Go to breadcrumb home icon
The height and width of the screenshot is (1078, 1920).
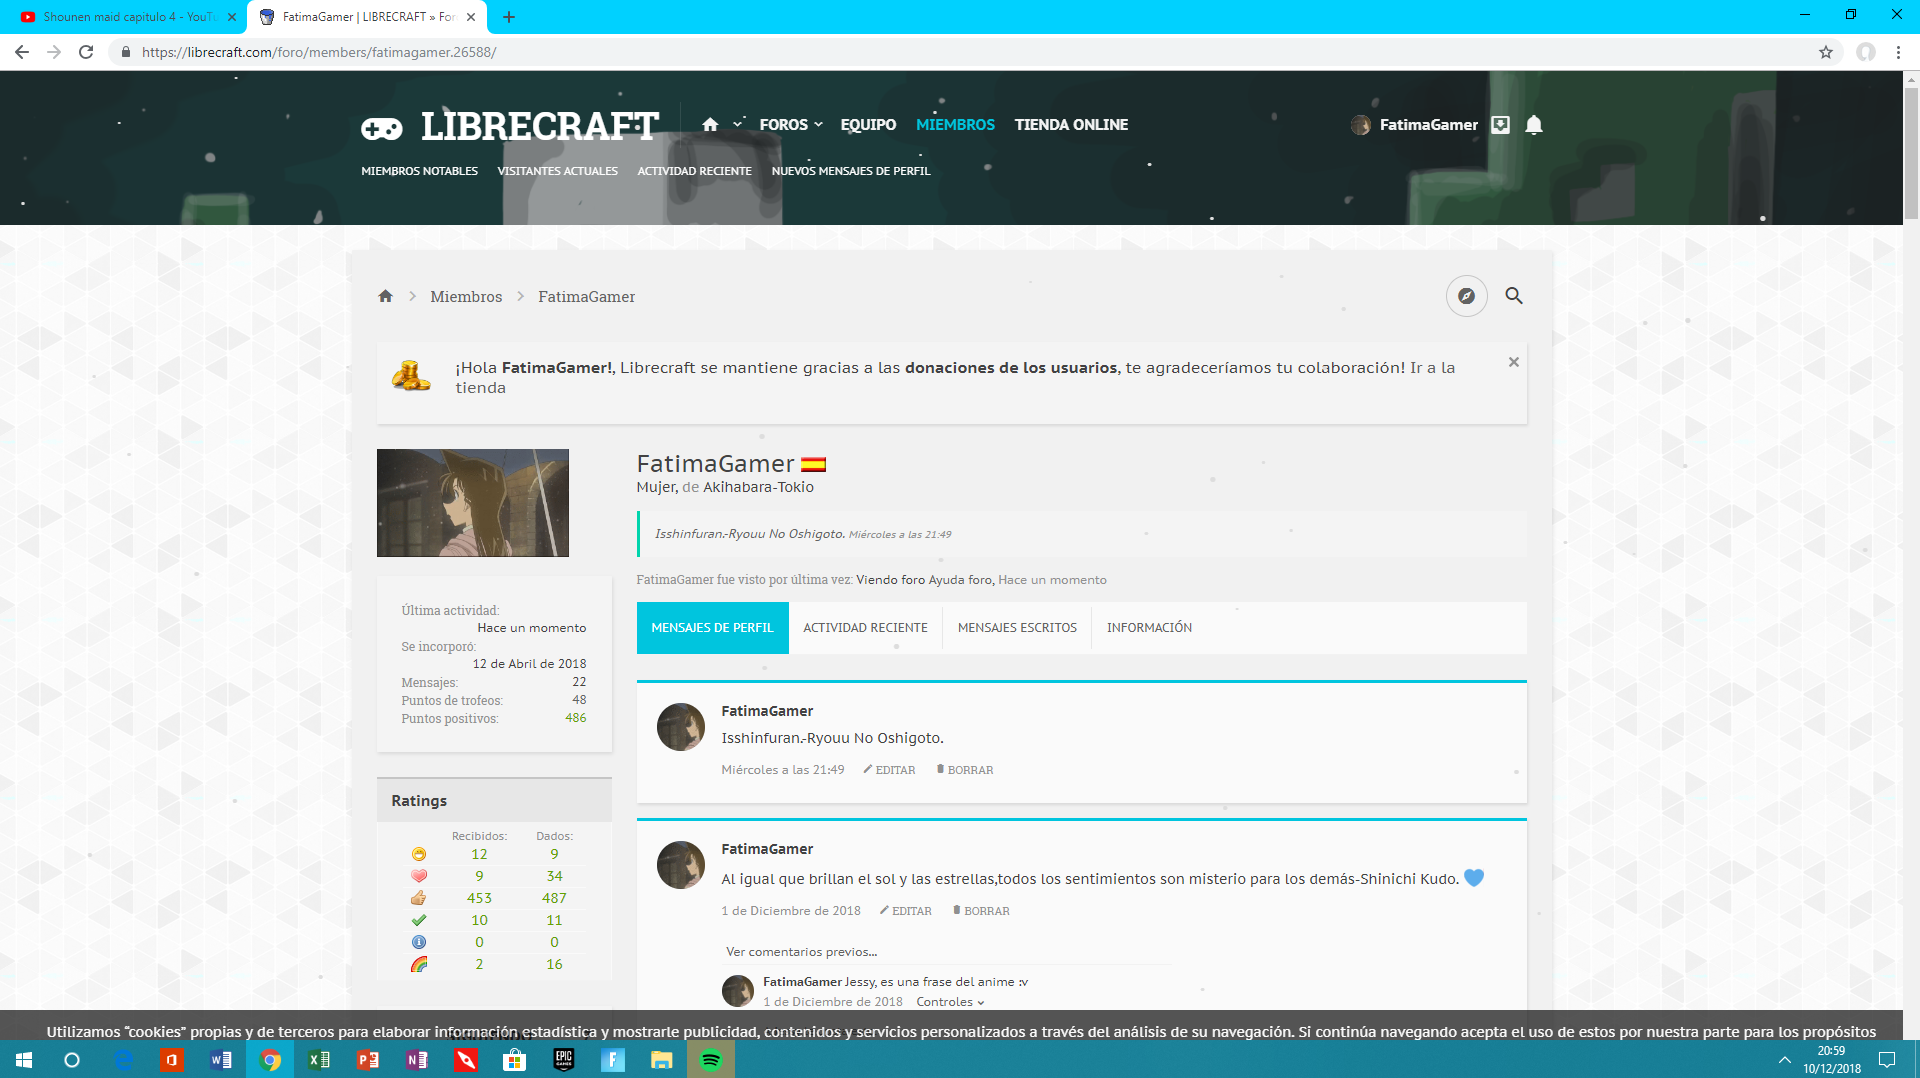click(386, 297)
